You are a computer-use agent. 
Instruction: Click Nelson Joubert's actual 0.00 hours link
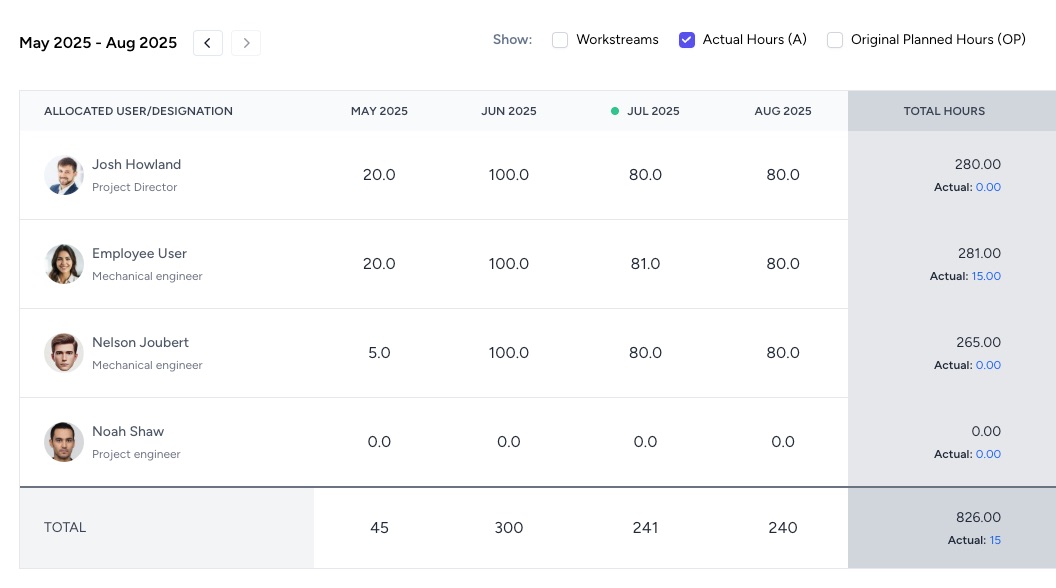(x=988, y=365)
